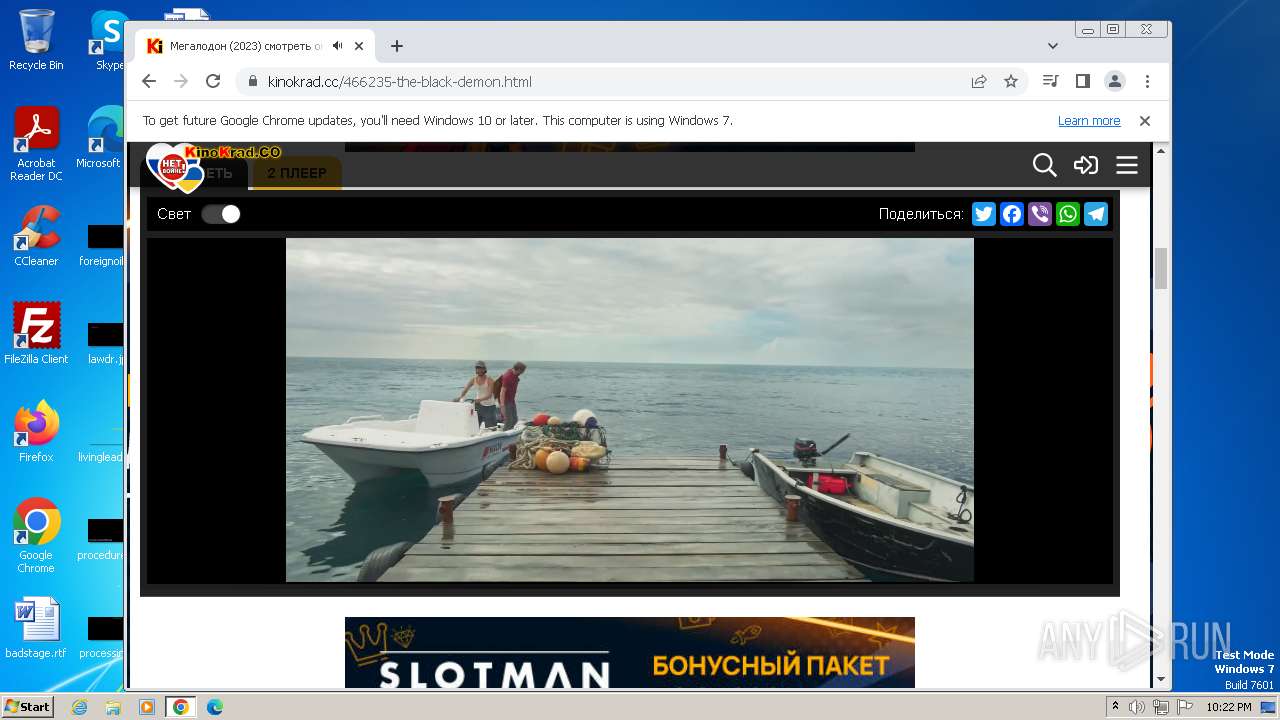This screenshot has width=1280, height=720.
Task: Mute the tab via speaker icon
Action: coord(338,46)
